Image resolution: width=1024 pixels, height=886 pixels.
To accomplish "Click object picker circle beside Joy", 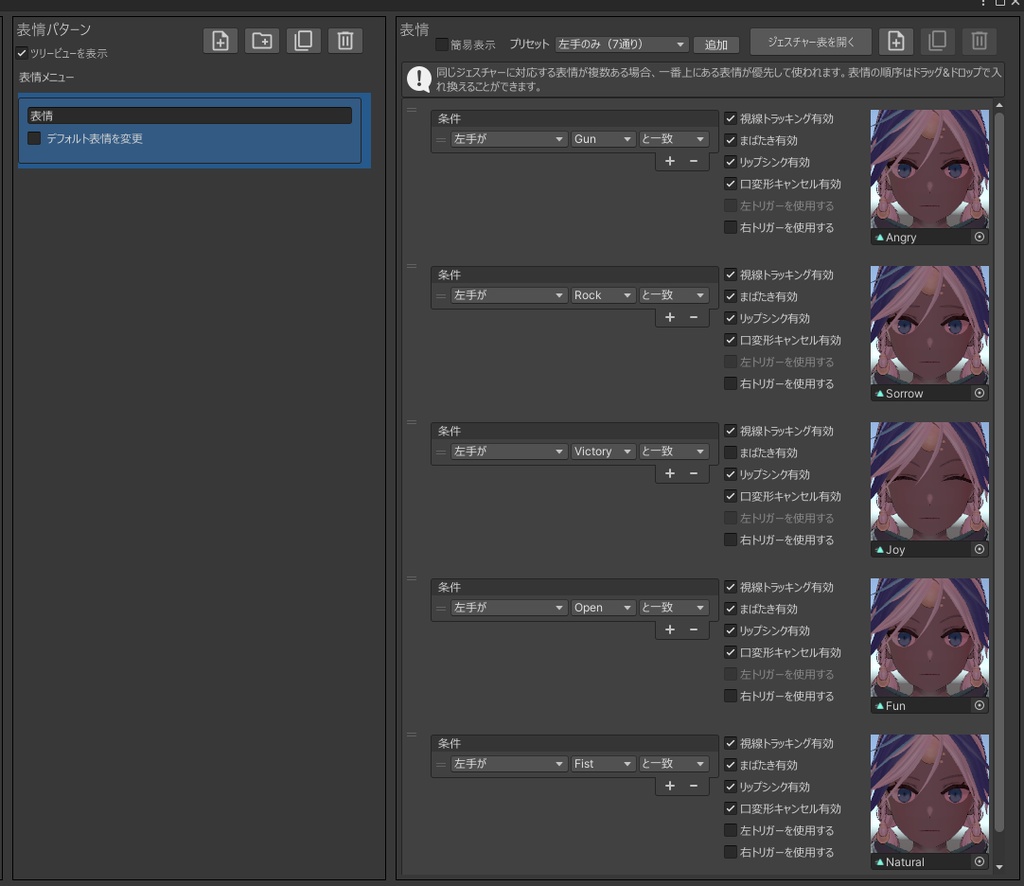I will pos(979,549).
